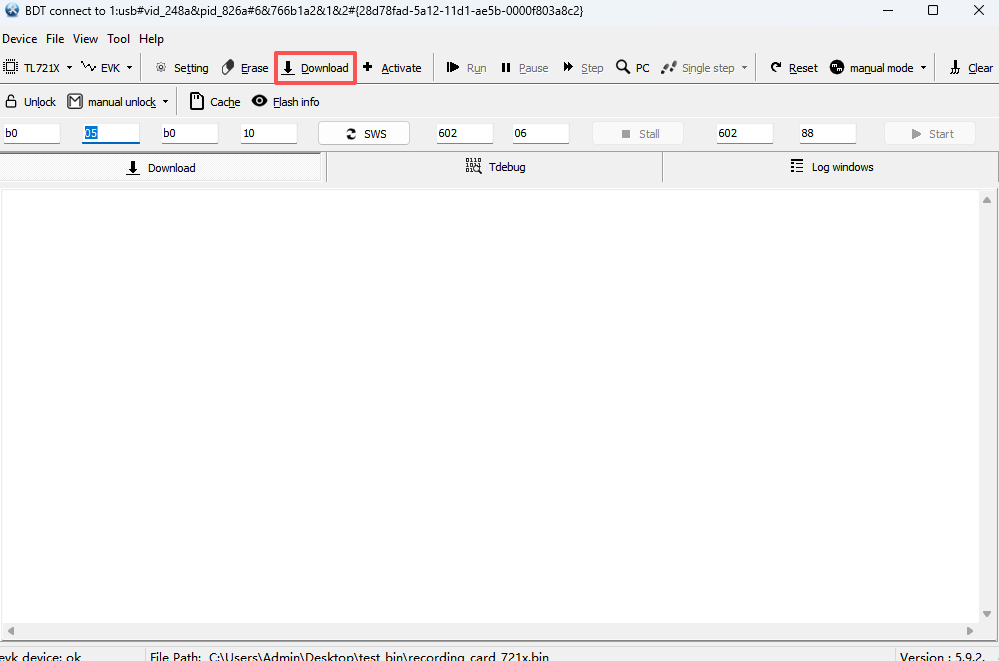The height and width of the screenshot is (661, 999).
Task: Click the "evk device: ok" status text
Action: click(41, 656)
